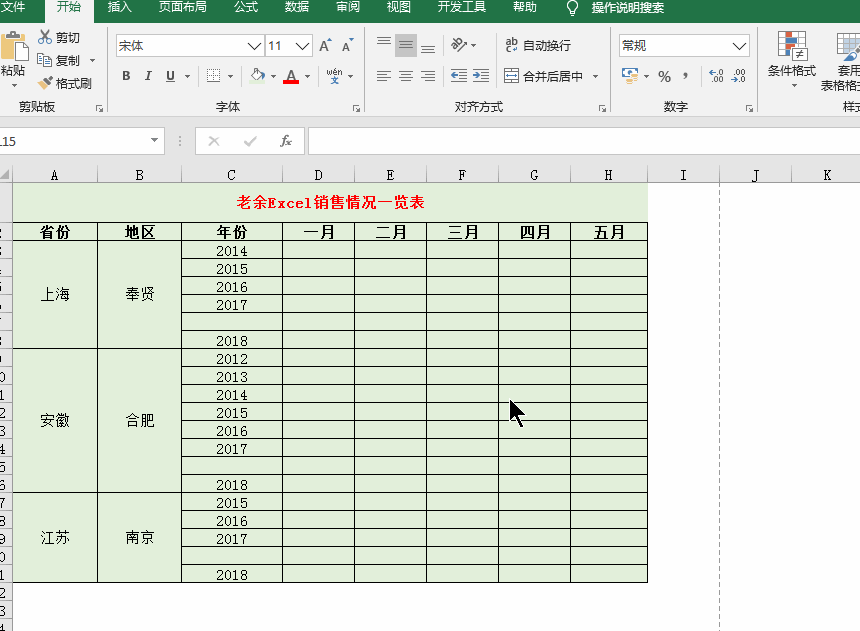Click the 操作说明搜索 search box
860x631 pixels.
pos(628,8)
